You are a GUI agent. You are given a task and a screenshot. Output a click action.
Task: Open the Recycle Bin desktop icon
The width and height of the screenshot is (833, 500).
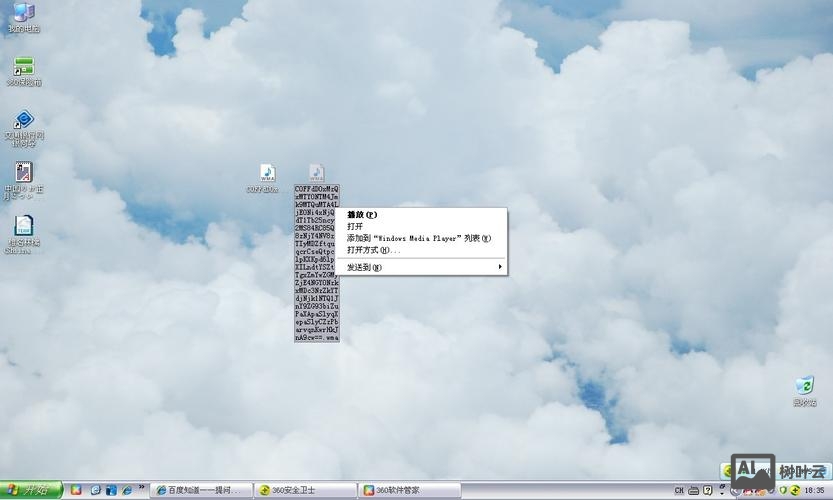pyautogui.click(x=804, y=387)
